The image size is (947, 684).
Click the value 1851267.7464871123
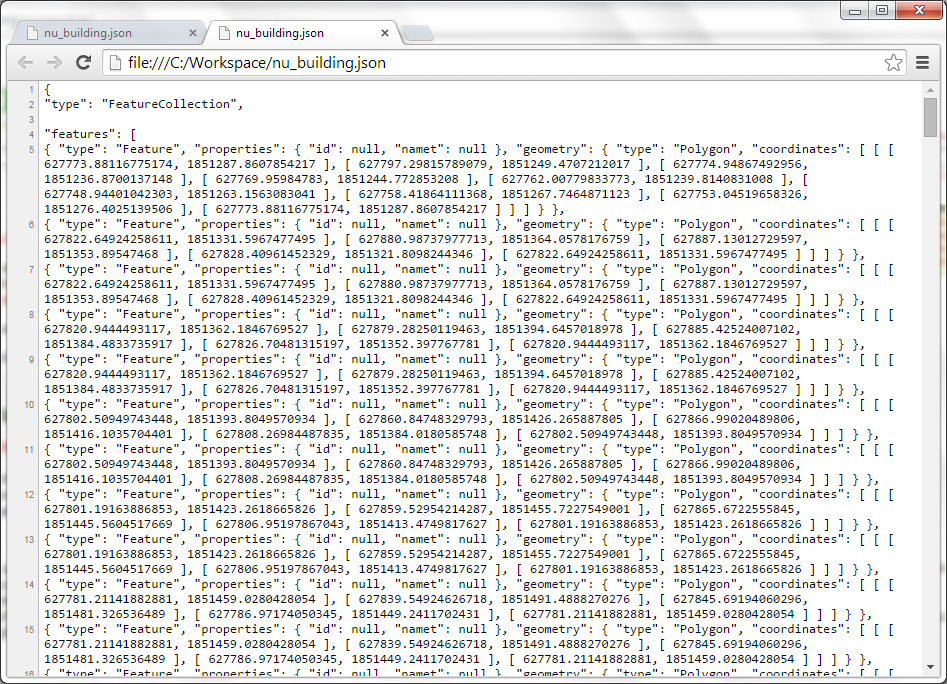click(565, 194)
